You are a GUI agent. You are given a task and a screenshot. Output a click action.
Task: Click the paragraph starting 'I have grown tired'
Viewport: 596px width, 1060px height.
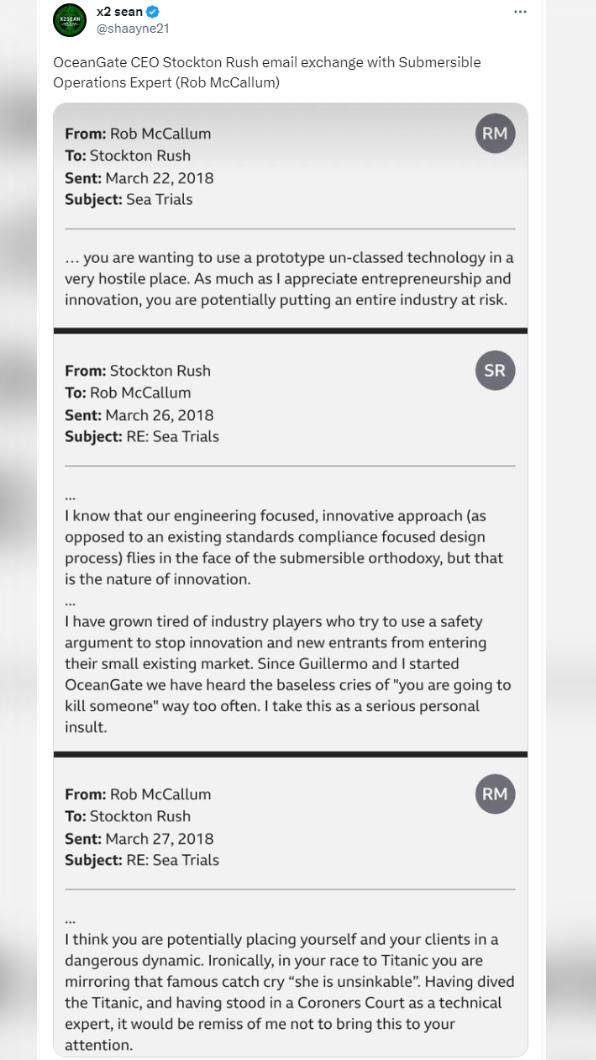pyautogui.click(x=288, y=674)
